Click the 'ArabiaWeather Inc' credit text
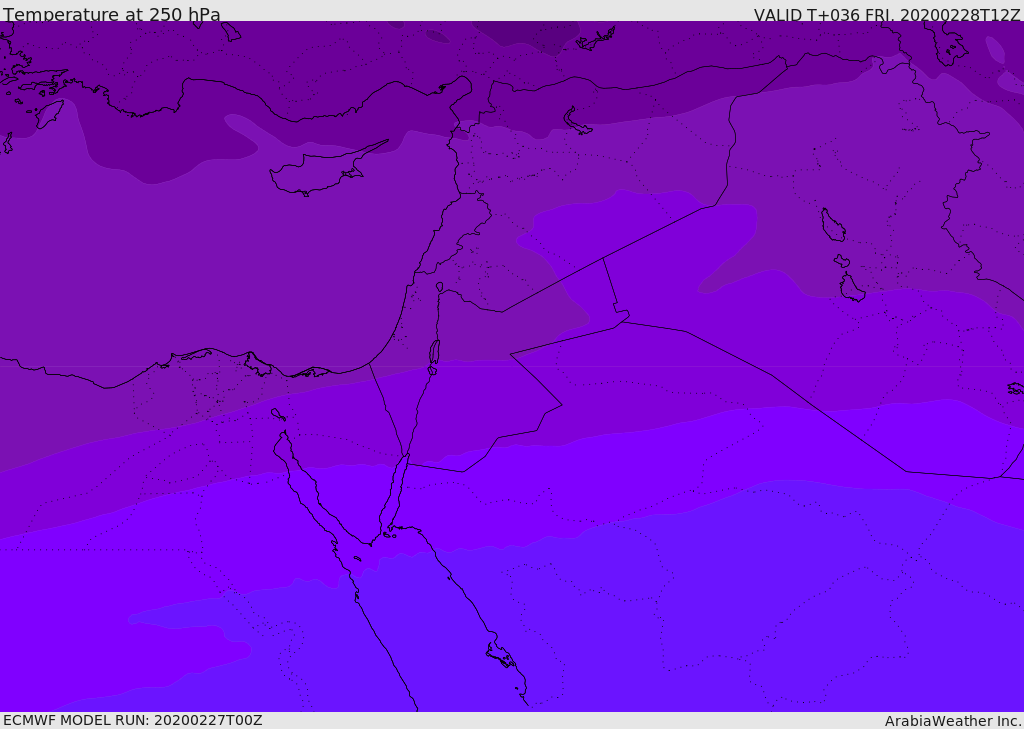1024x729 pixels. point(954,721)
